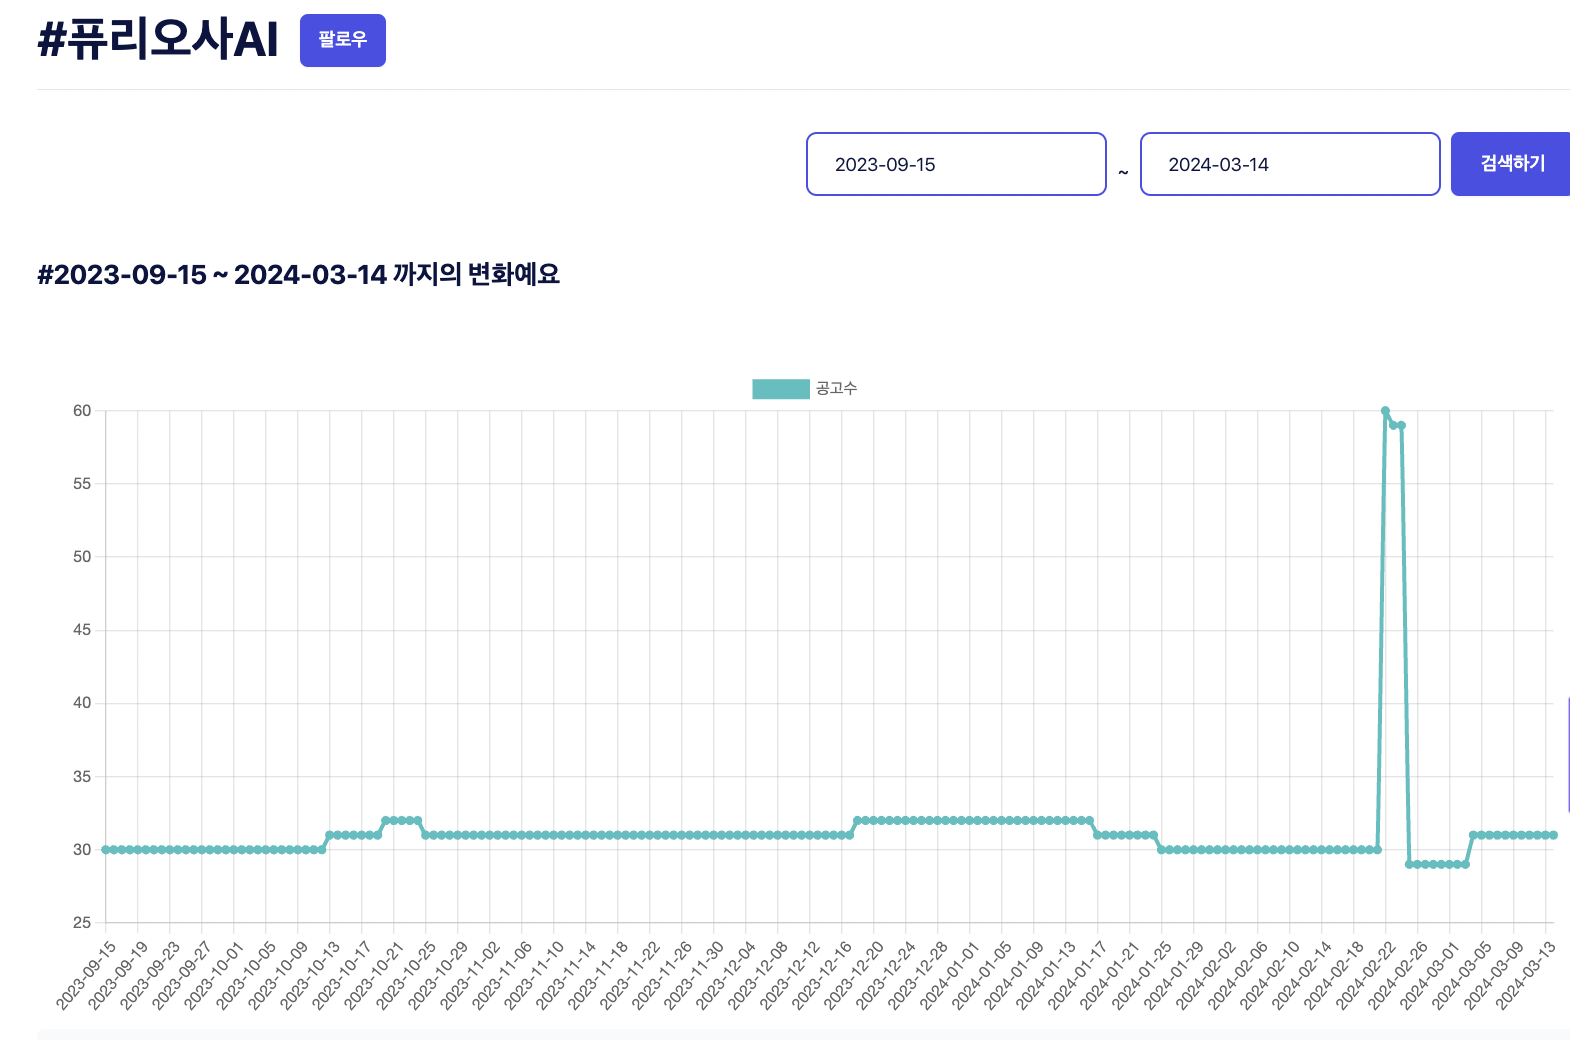Click the peak data point at 60

1385,411
